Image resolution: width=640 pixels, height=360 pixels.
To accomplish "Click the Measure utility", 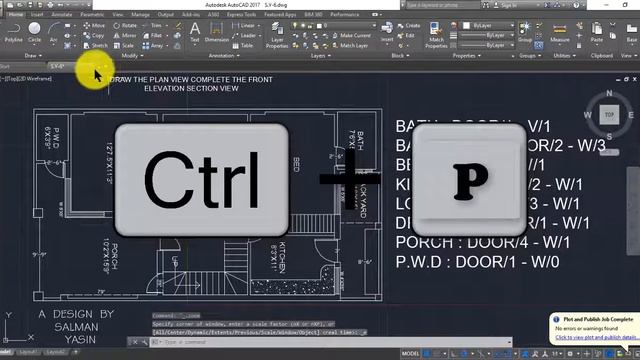I will tap(560, 33).
